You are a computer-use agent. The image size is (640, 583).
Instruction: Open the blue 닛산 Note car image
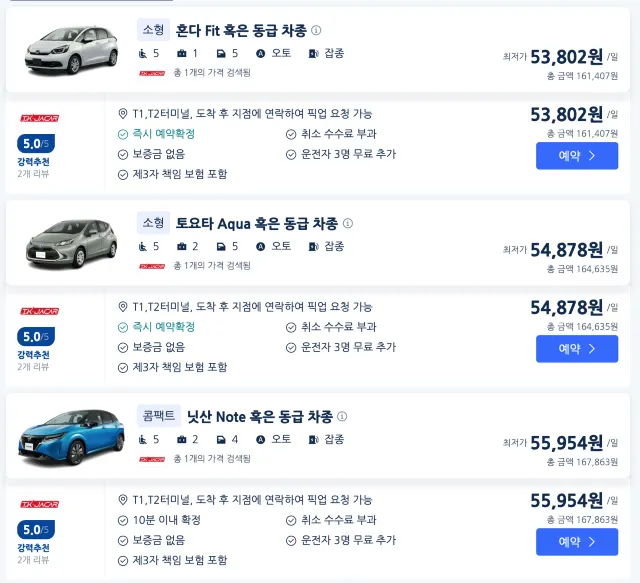point(70,438)
